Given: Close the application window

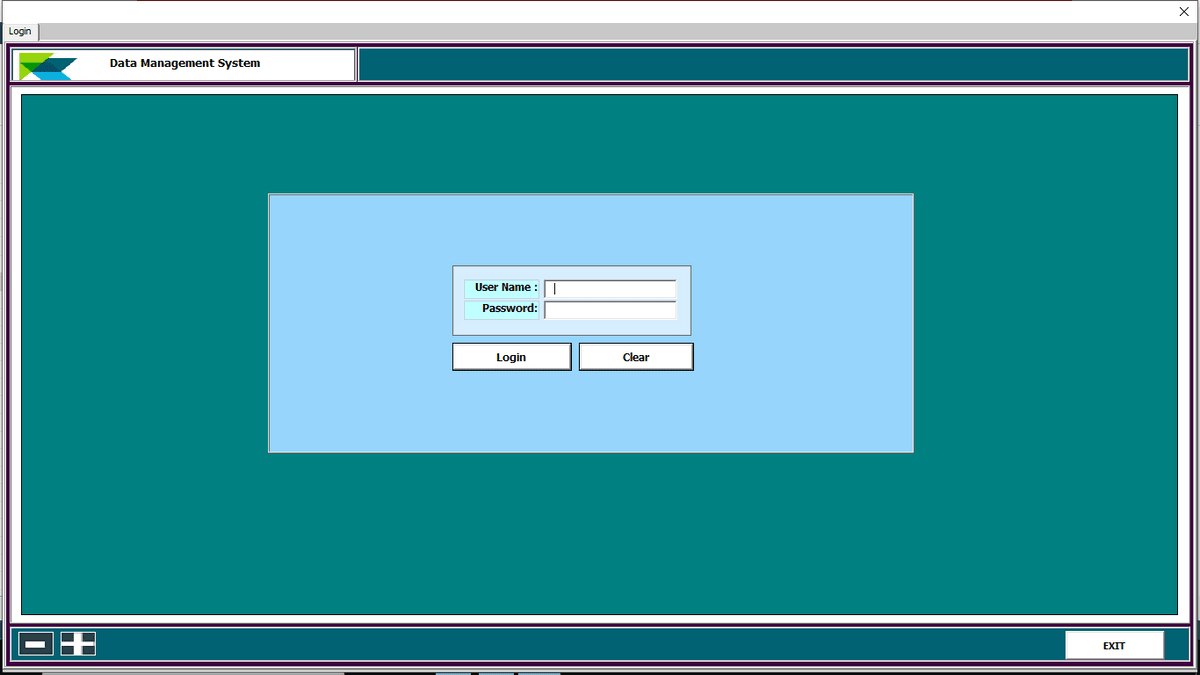Looking at the screenshot, I should pos(1183,11).
